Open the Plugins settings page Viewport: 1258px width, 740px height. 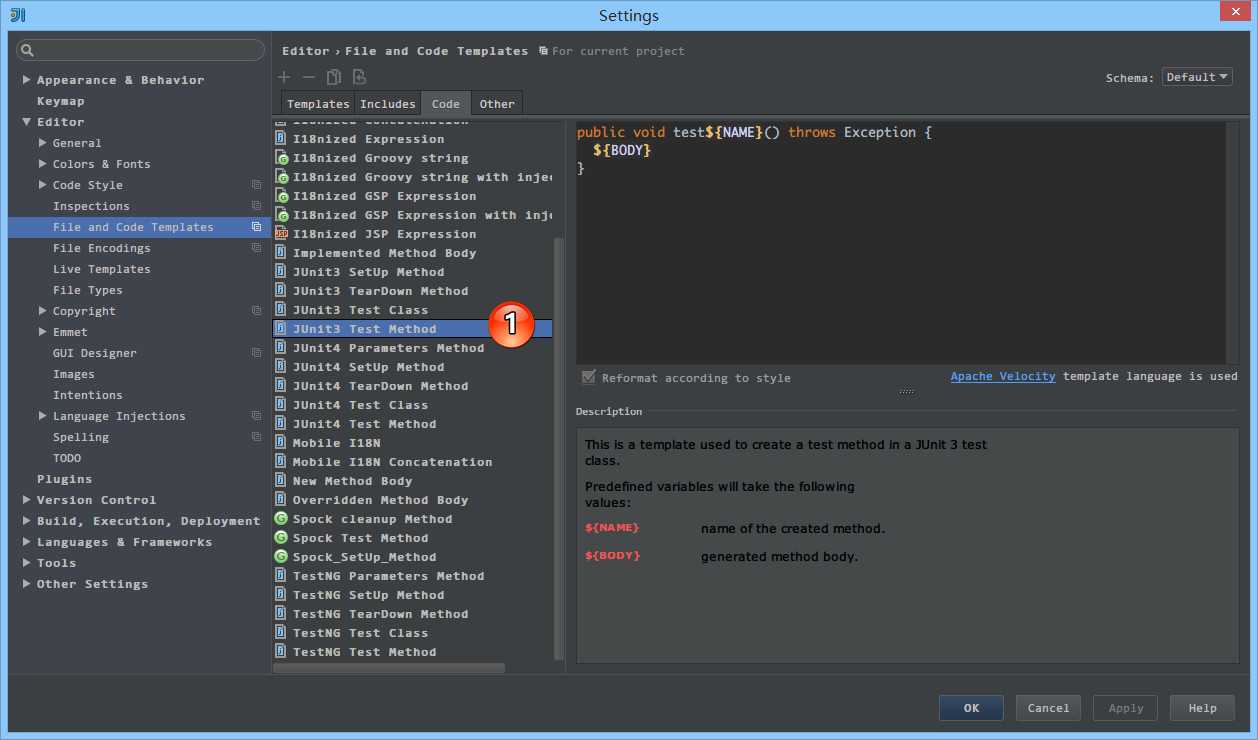tap(64, 479)
